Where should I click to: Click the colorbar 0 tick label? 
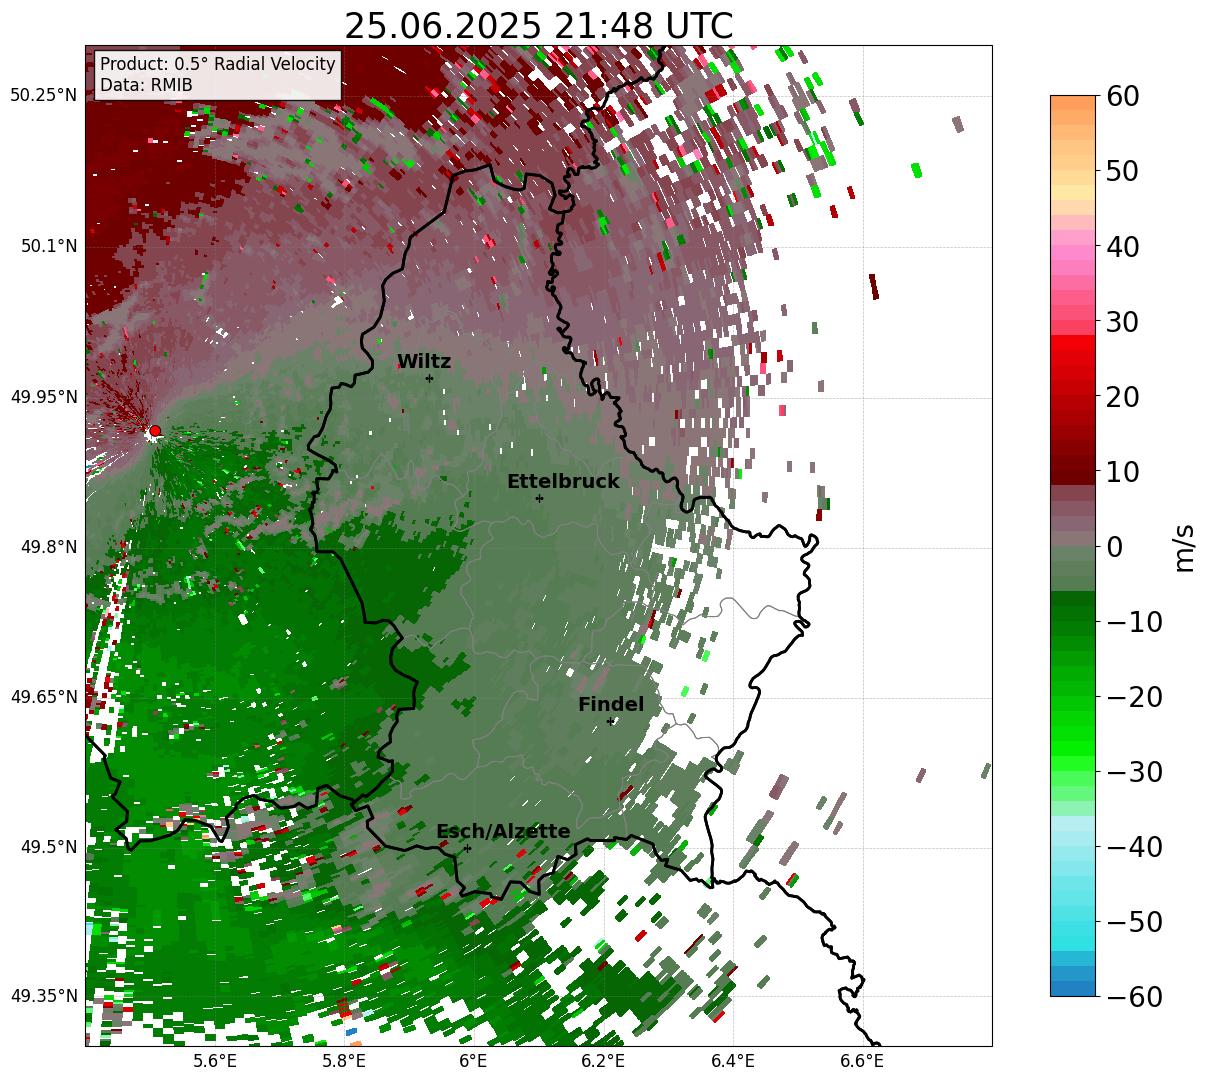click(1115, 547)
